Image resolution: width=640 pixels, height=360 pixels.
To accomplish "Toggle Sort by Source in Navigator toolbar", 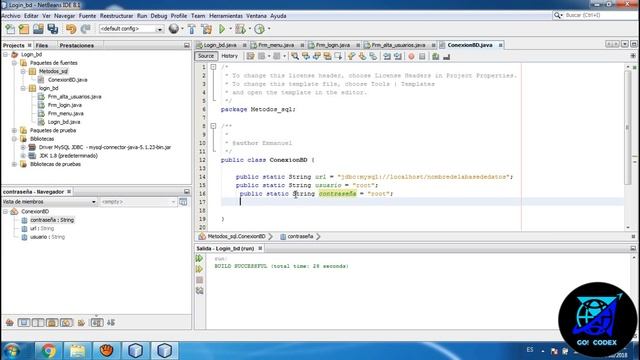I will pyautogui.click(x=111, y=322).
